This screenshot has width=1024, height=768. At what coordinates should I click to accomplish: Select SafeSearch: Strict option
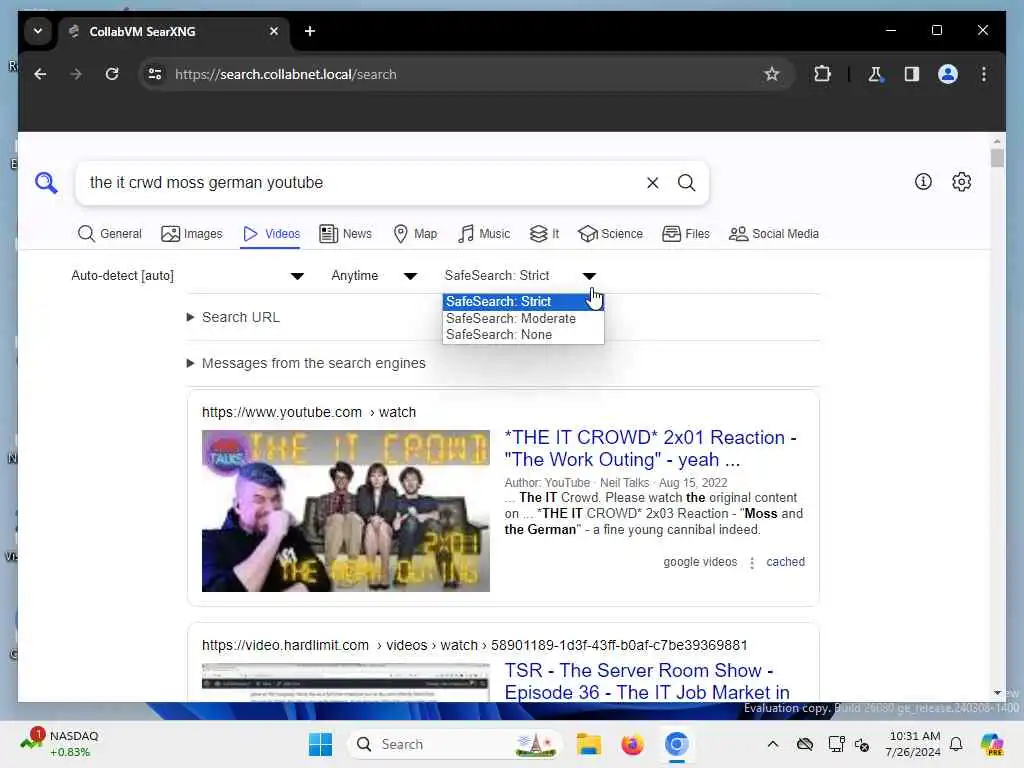pyautogui.click(x=523, y=302)
